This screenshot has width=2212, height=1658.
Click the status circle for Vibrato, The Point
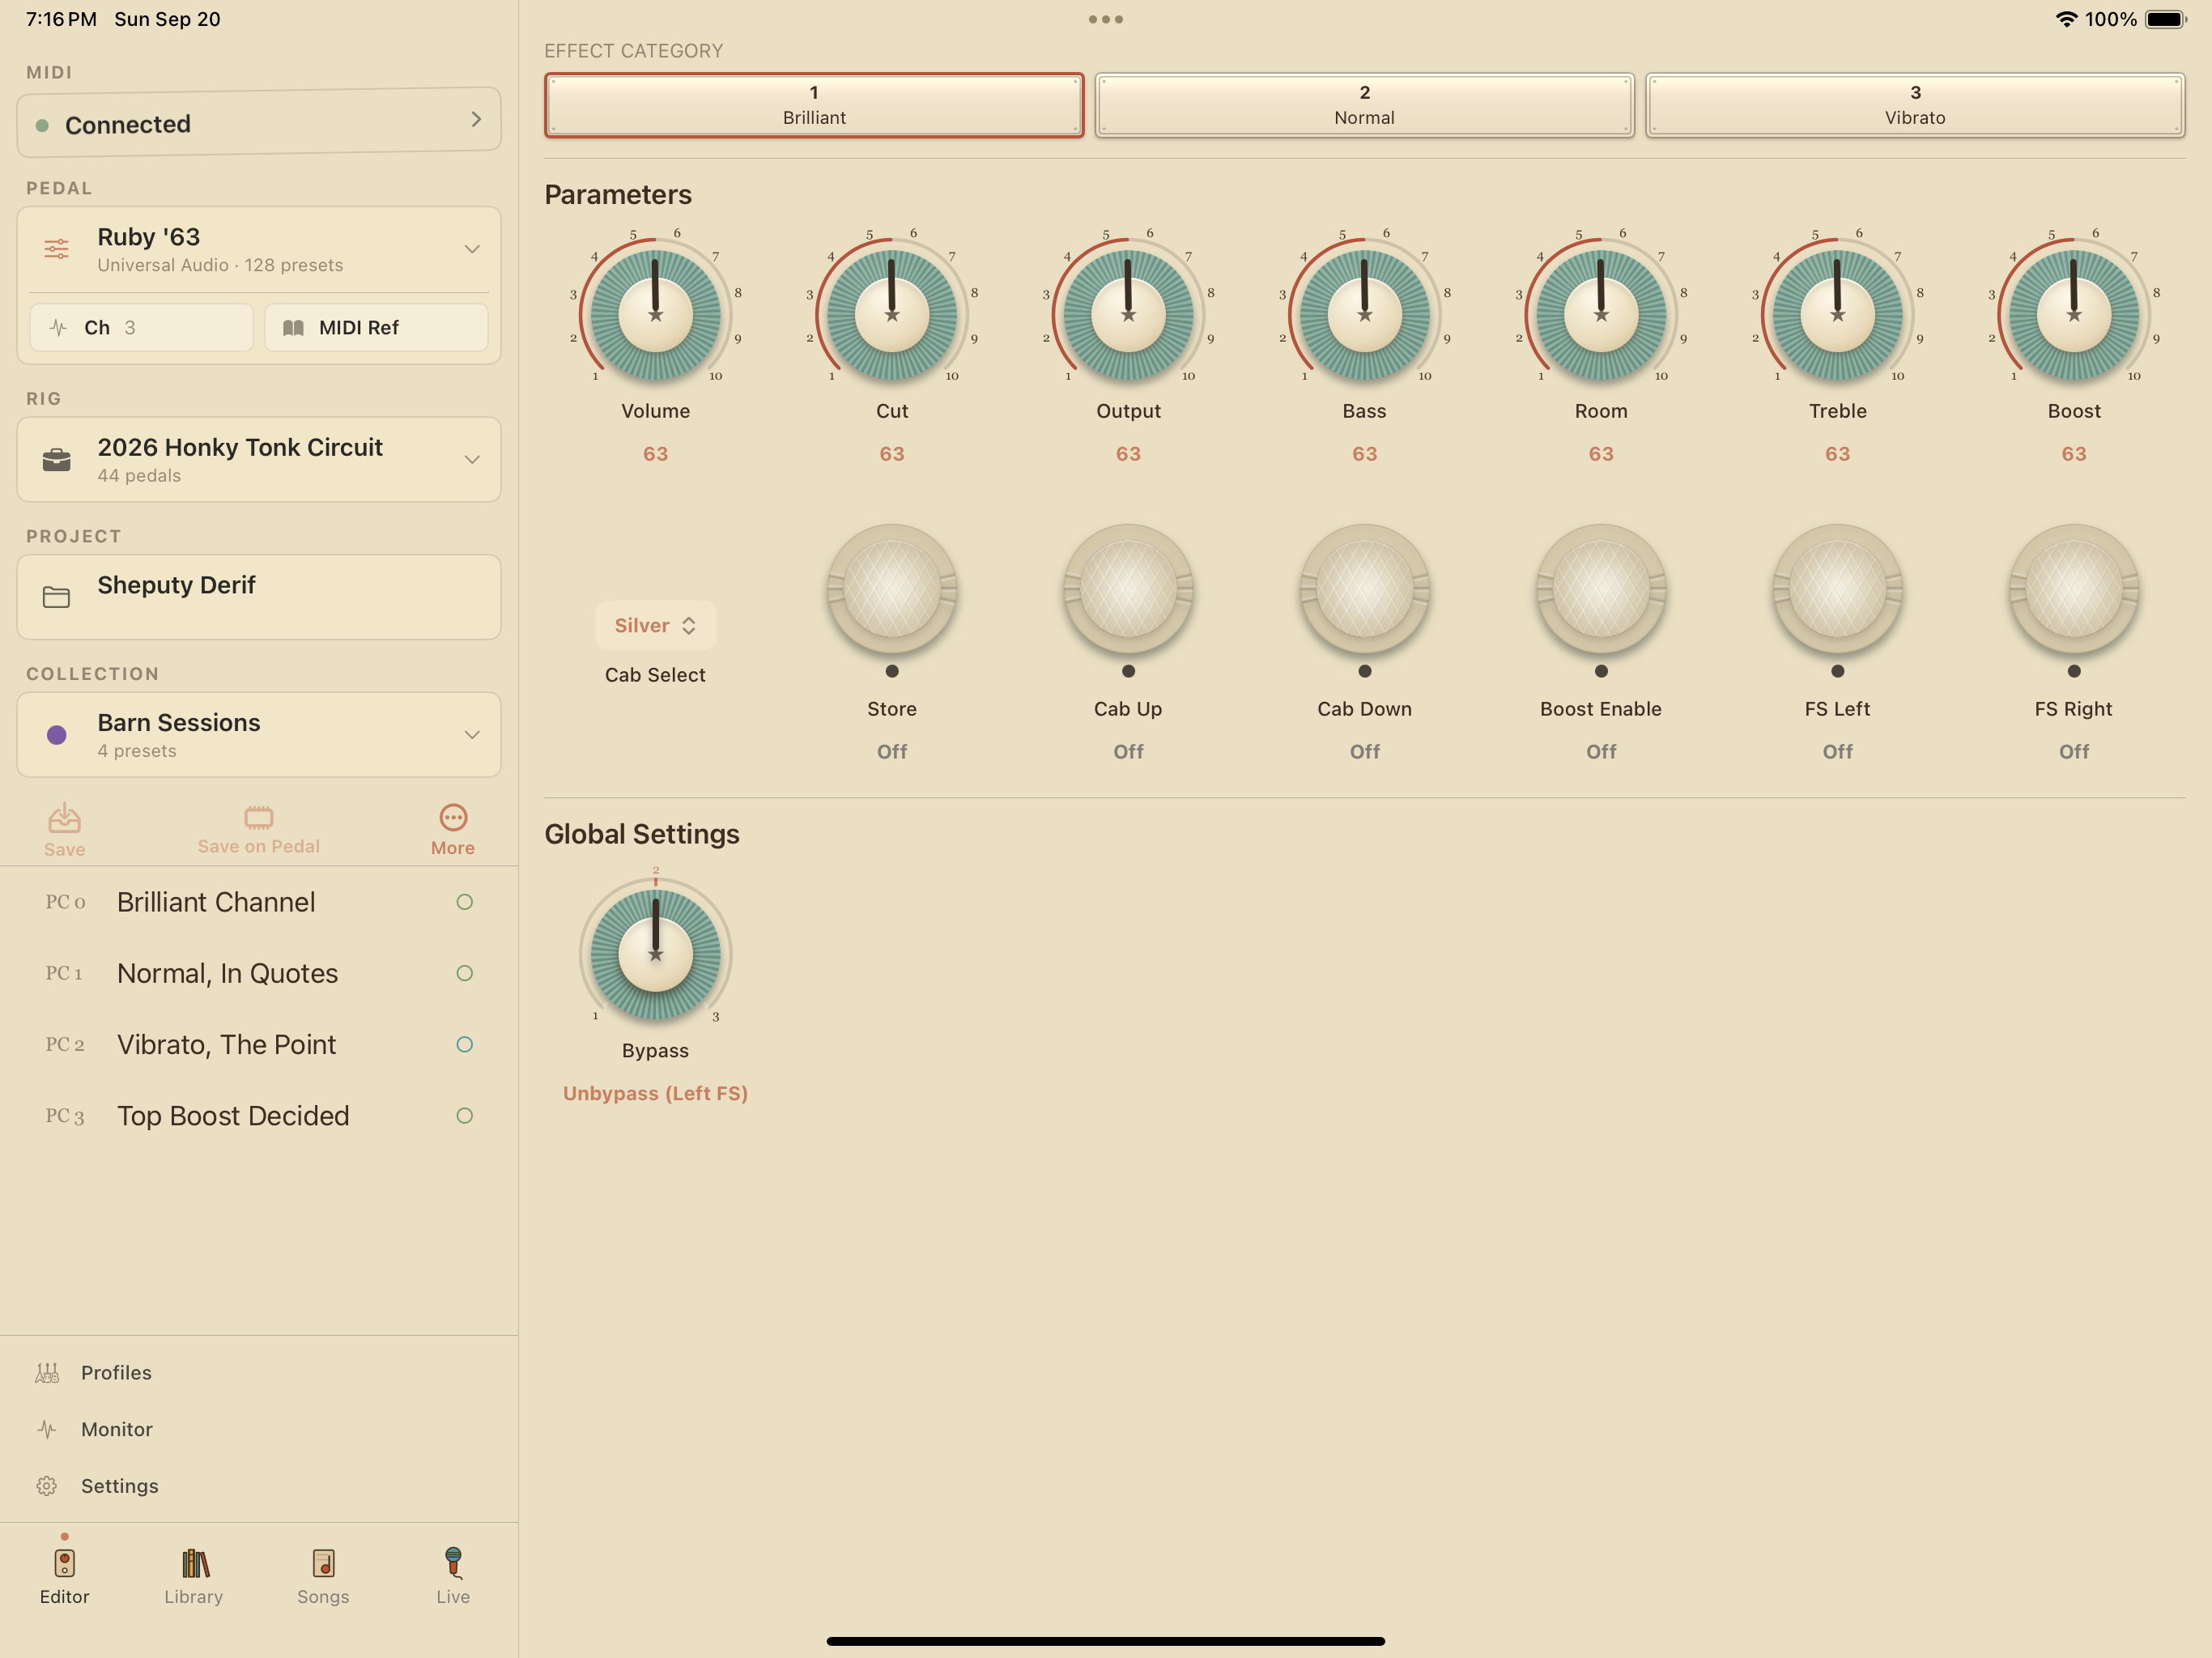click(x=465, y=1044)
